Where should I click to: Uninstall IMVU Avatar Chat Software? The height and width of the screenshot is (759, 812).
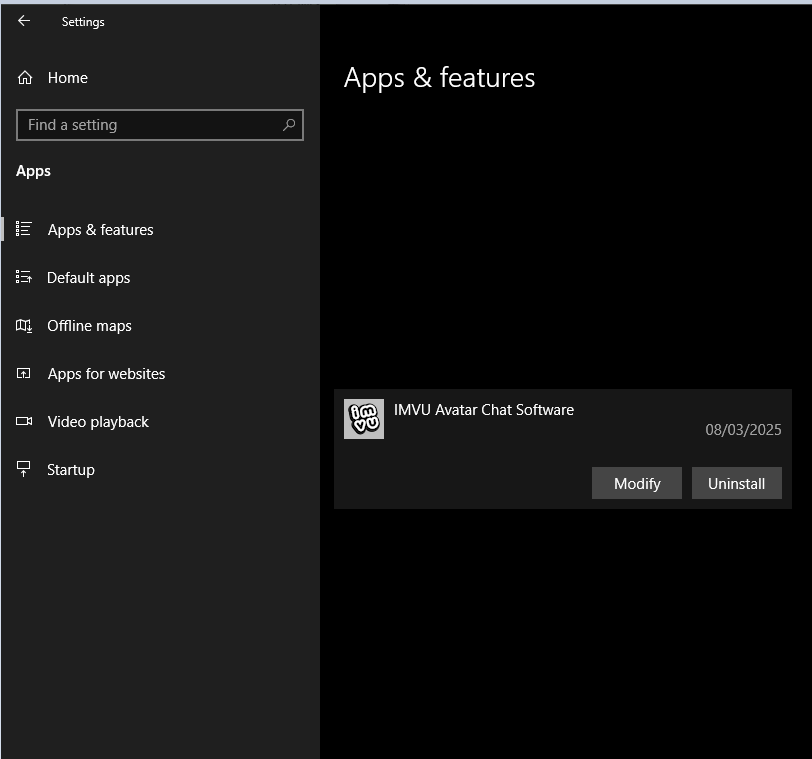coord(737,483)
